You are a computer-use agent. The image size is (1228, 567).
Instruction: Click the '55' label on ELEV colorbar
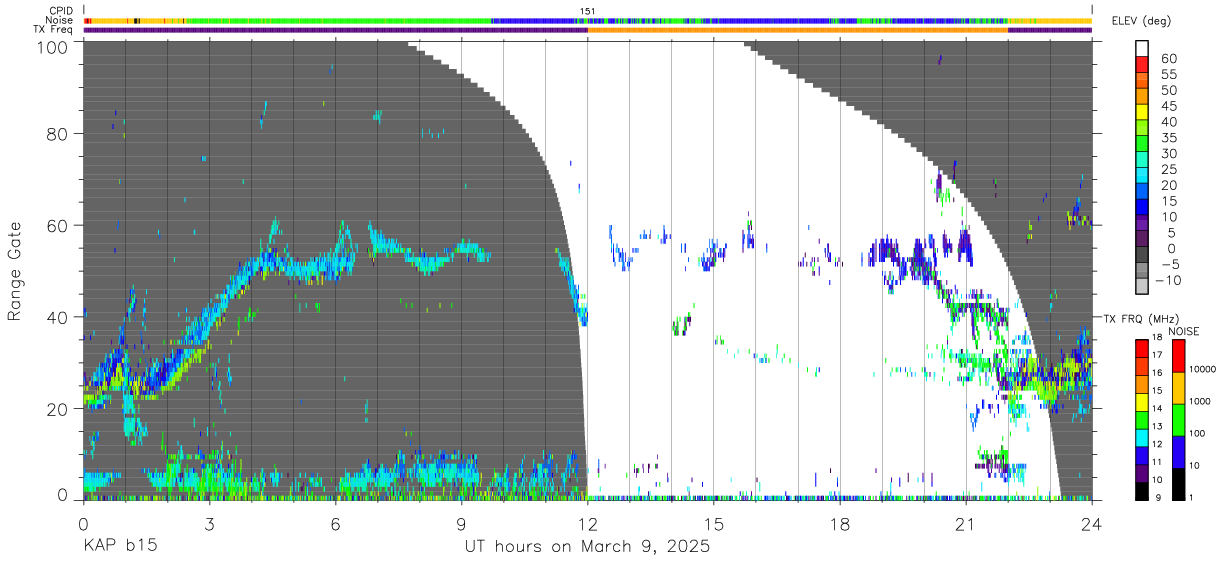point(1168,75)
